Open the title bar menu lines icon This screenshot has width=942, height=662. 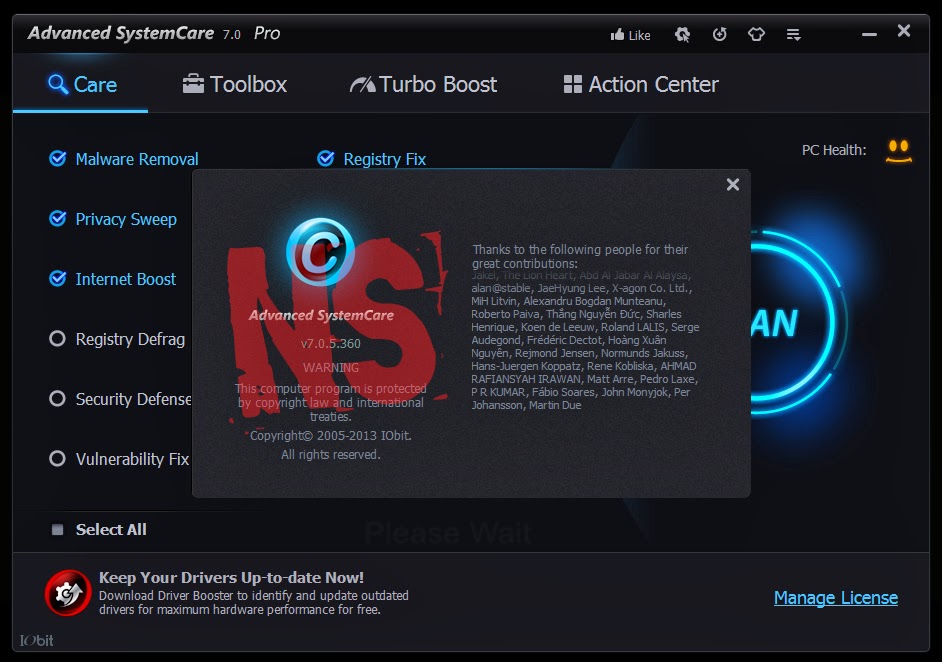click(x=794, y=35)
